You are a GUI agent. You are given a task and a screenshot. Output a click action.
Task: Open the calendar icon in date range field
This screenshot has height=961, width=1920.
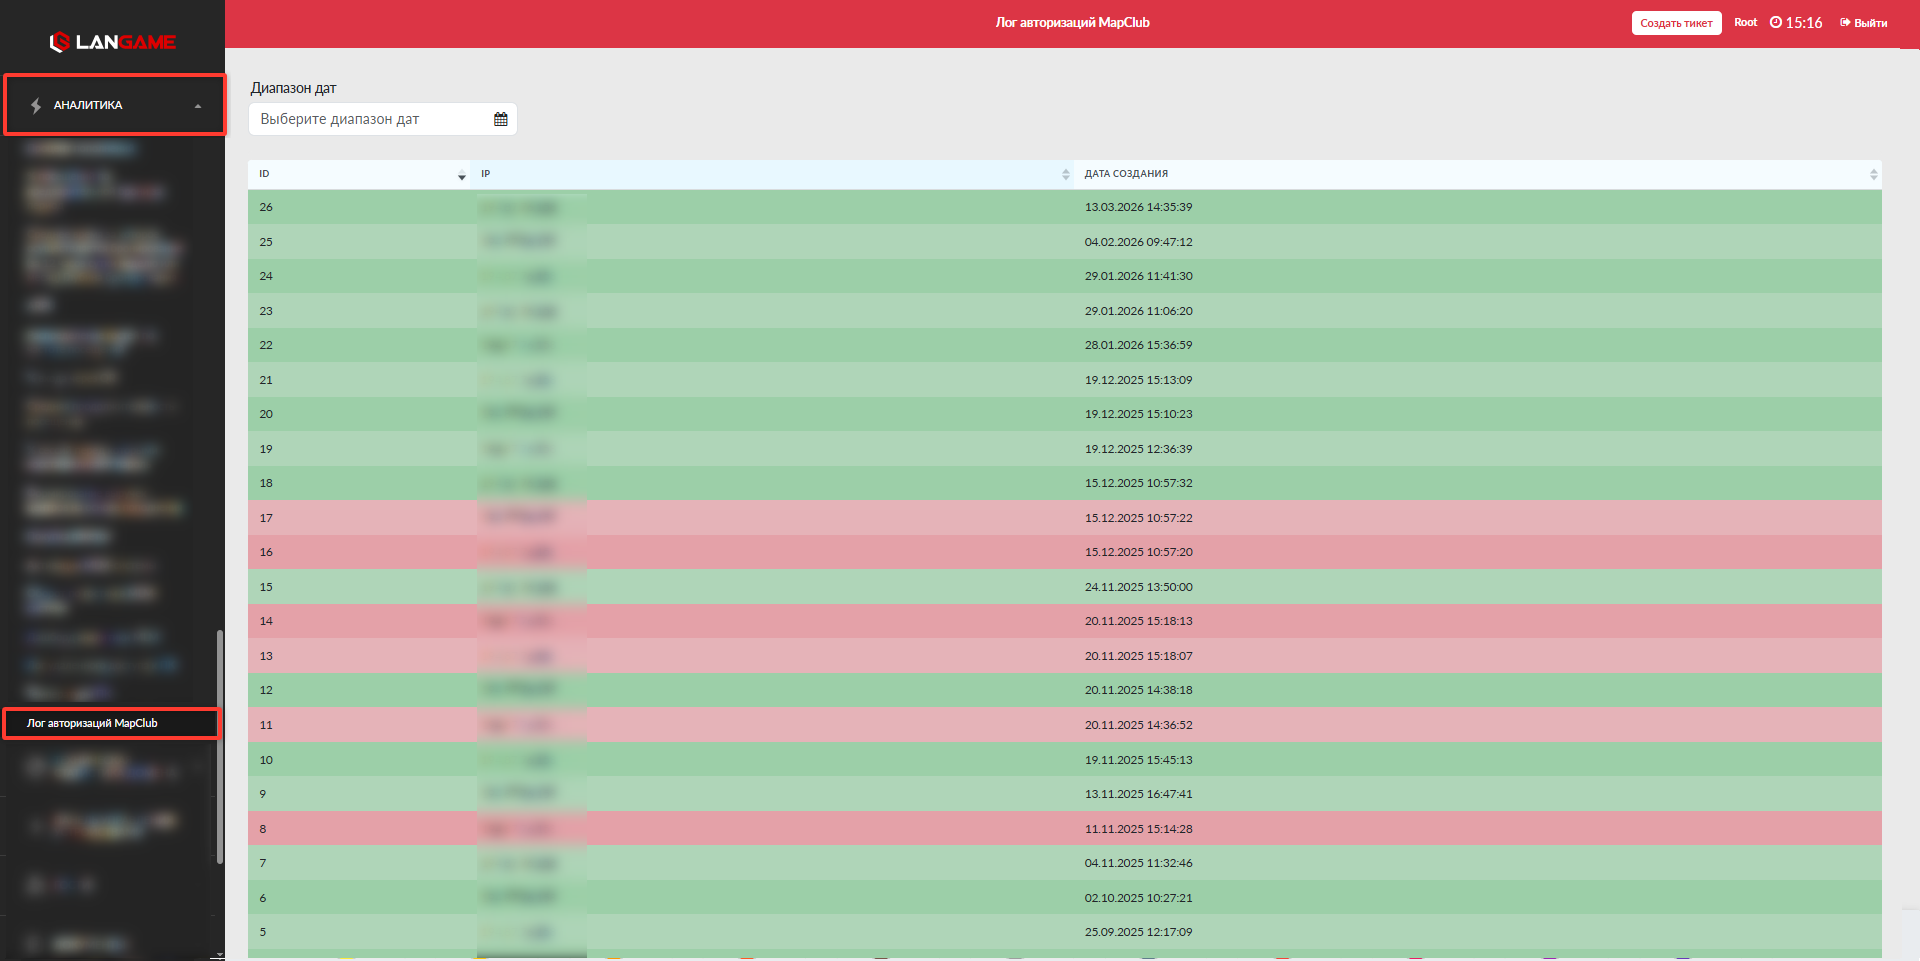click(501, 119)
